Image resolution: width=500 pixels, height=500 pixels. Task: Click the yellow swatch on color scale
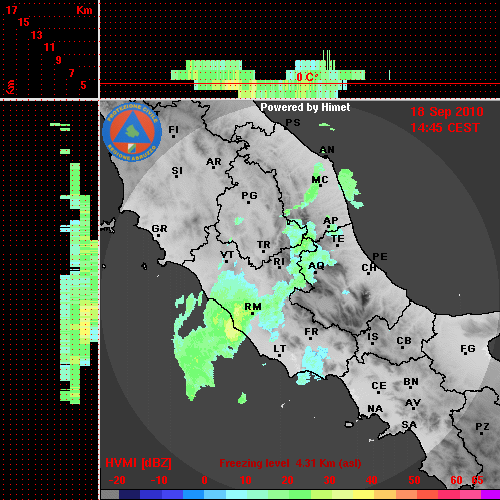pyautogui.click(x=363, y=495)
